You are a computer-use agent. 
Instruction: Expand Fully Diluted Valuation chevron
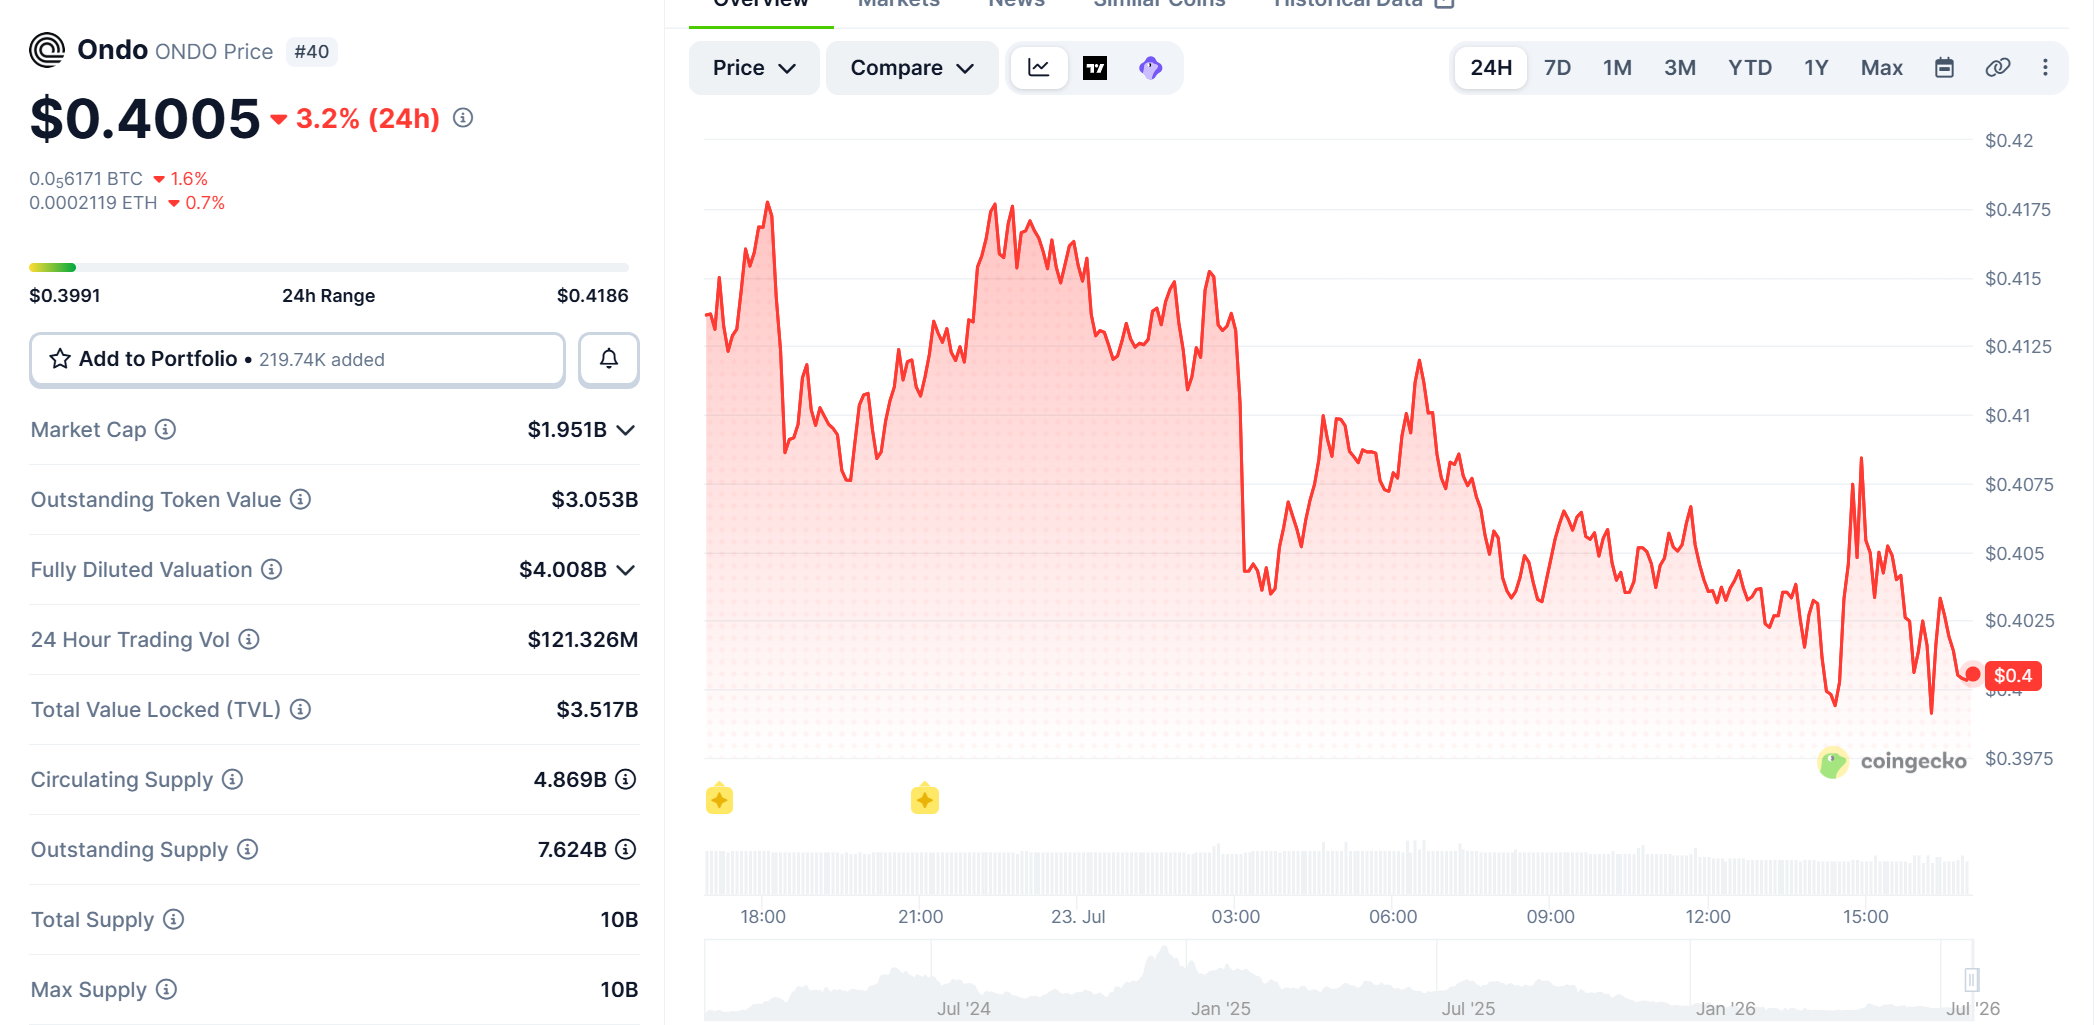pyautogui.click(x=626, y=570)
